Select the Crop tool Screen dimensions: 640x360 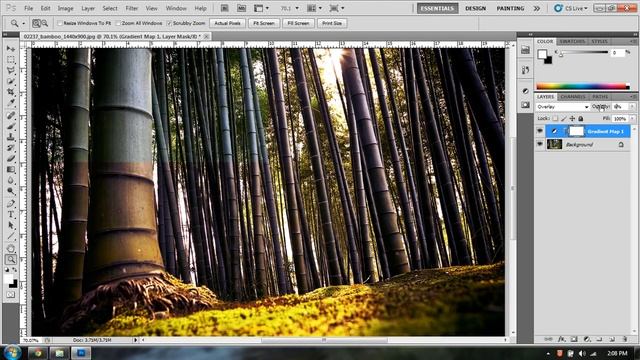(x=11, y=93)
